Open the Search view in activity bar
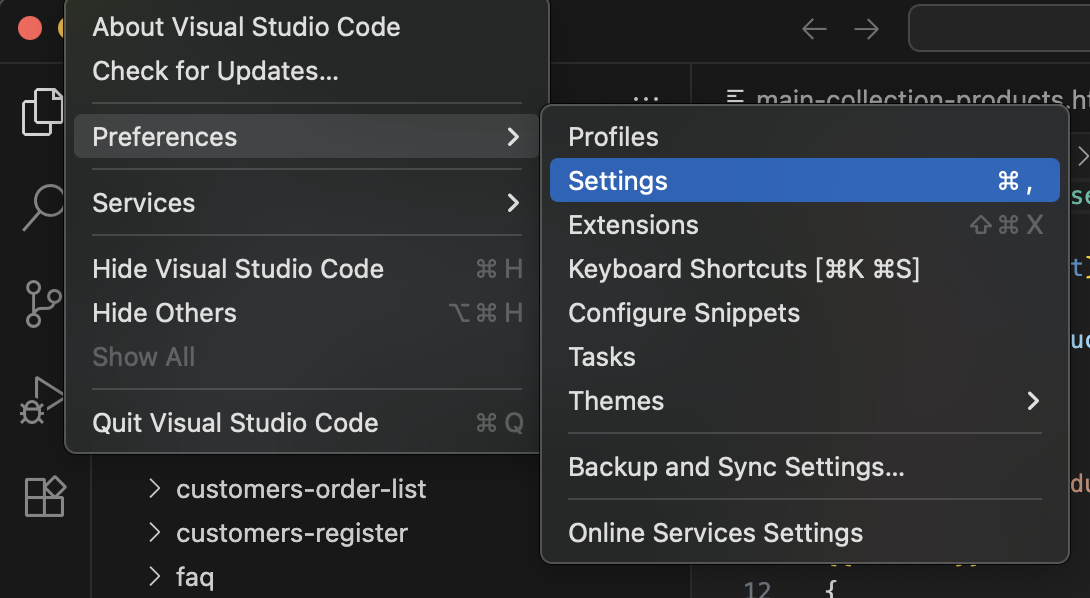1090x598 pixels. (x=42, y=206)
